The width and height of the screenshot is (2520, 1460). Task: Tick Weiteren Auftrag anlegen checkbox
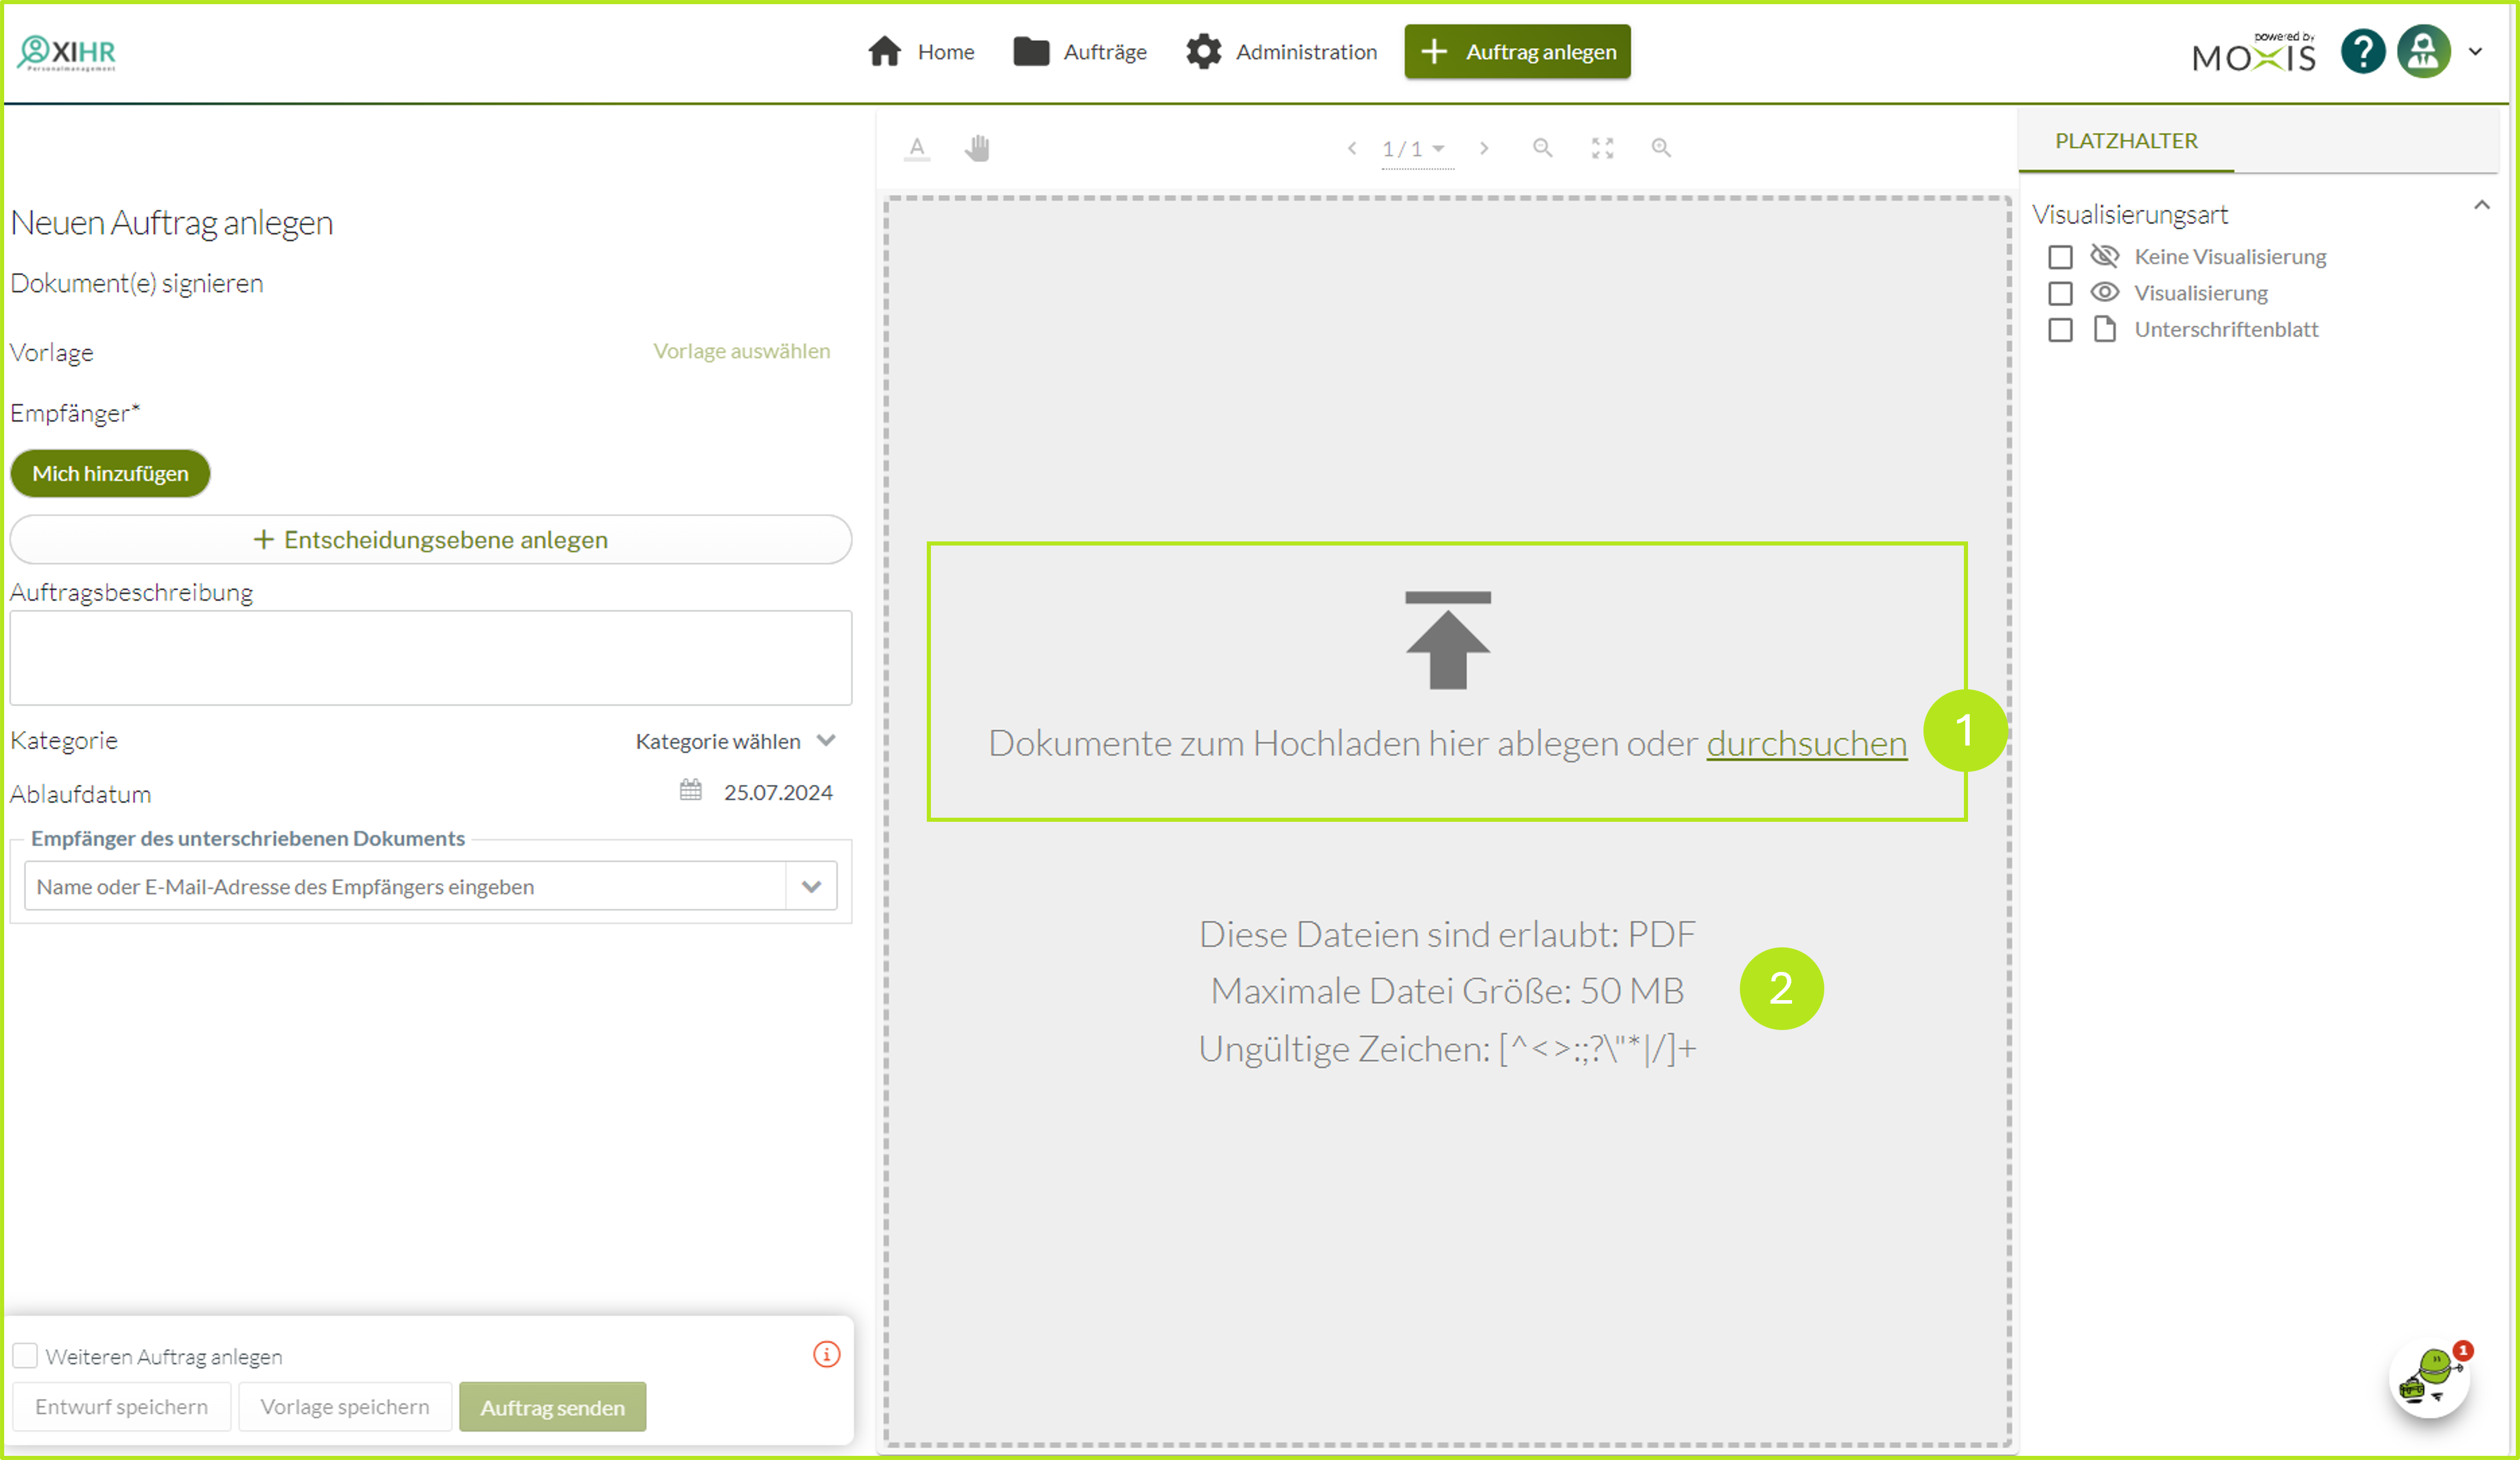point(25,1356)
